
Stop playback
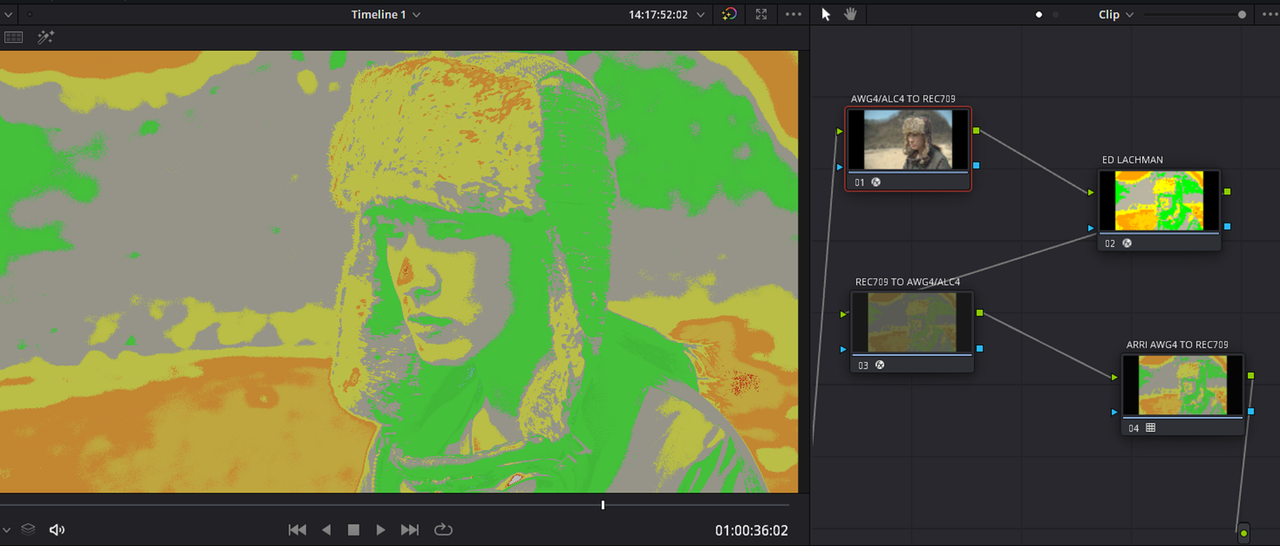tap(353, 530)
